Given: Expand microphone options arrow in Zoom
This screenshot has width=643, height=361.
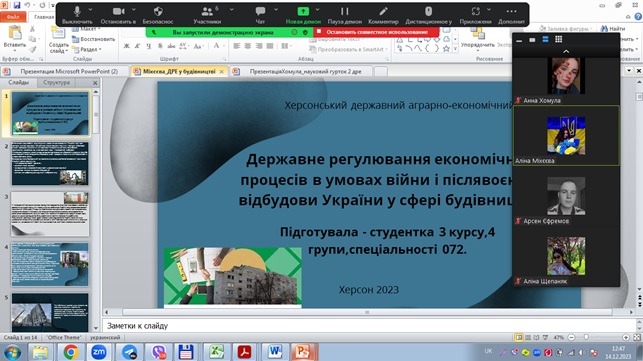Looking at the screenshot, I should pos(90,9).
